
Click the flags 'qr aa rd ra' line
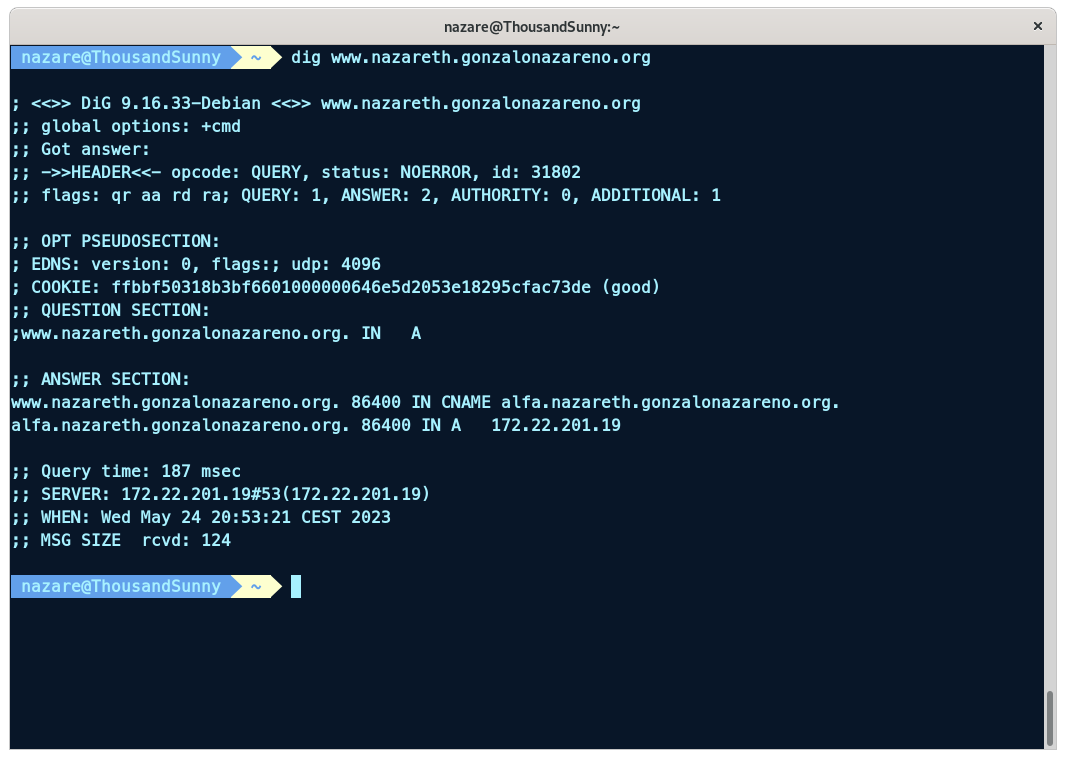click(x=365, y=195)
